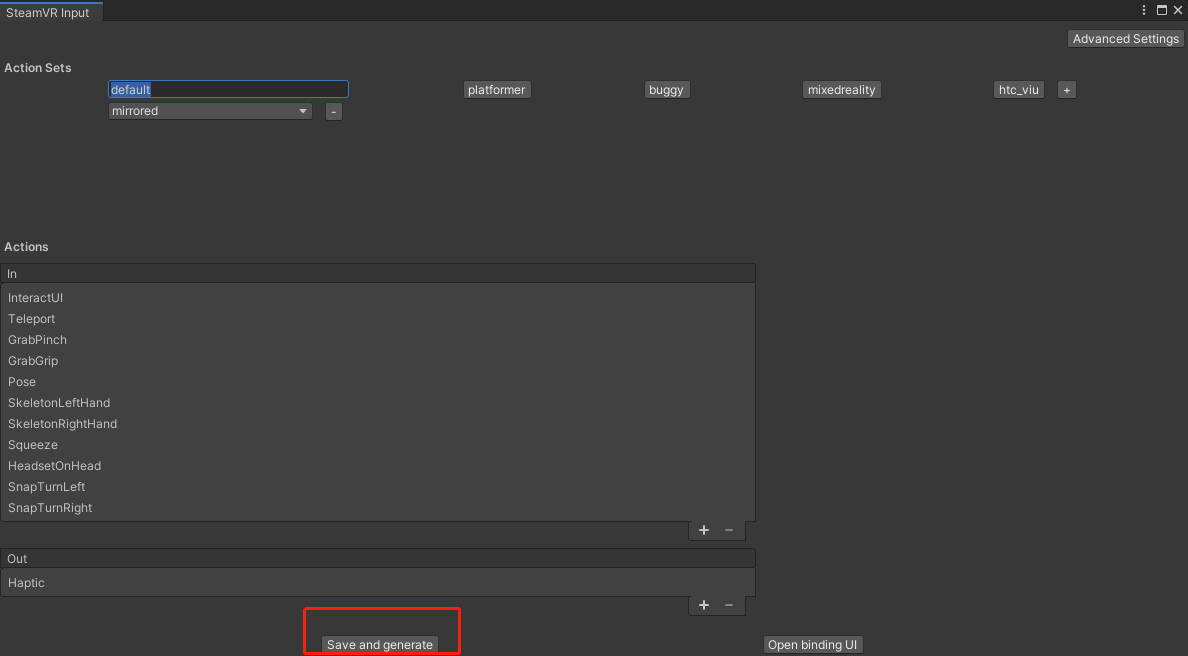Select the SkeletonRightHand action
Image resolution: width=1188 pixels, height=656 pixels.
pos(378,424)
